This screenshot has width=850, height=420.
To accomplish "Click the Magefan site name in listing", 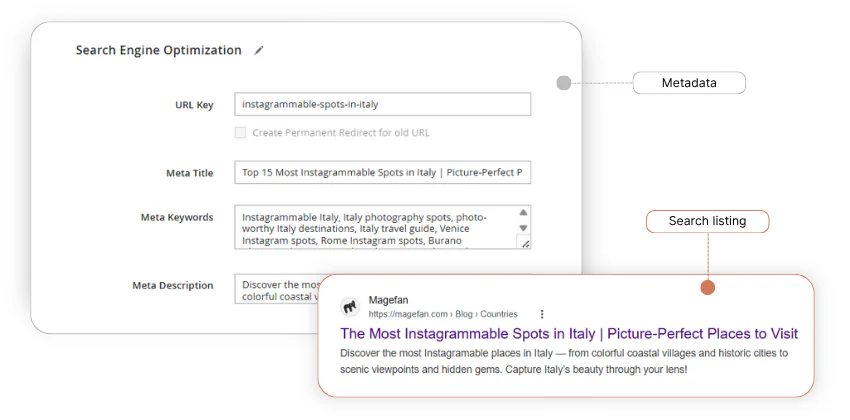I will coord(388,300).
